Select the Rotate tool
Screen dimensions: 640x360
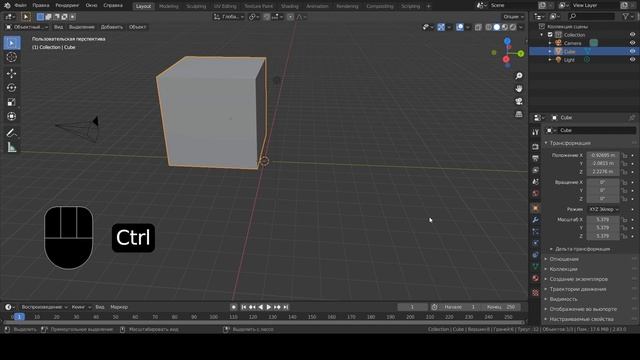[12, 88]
